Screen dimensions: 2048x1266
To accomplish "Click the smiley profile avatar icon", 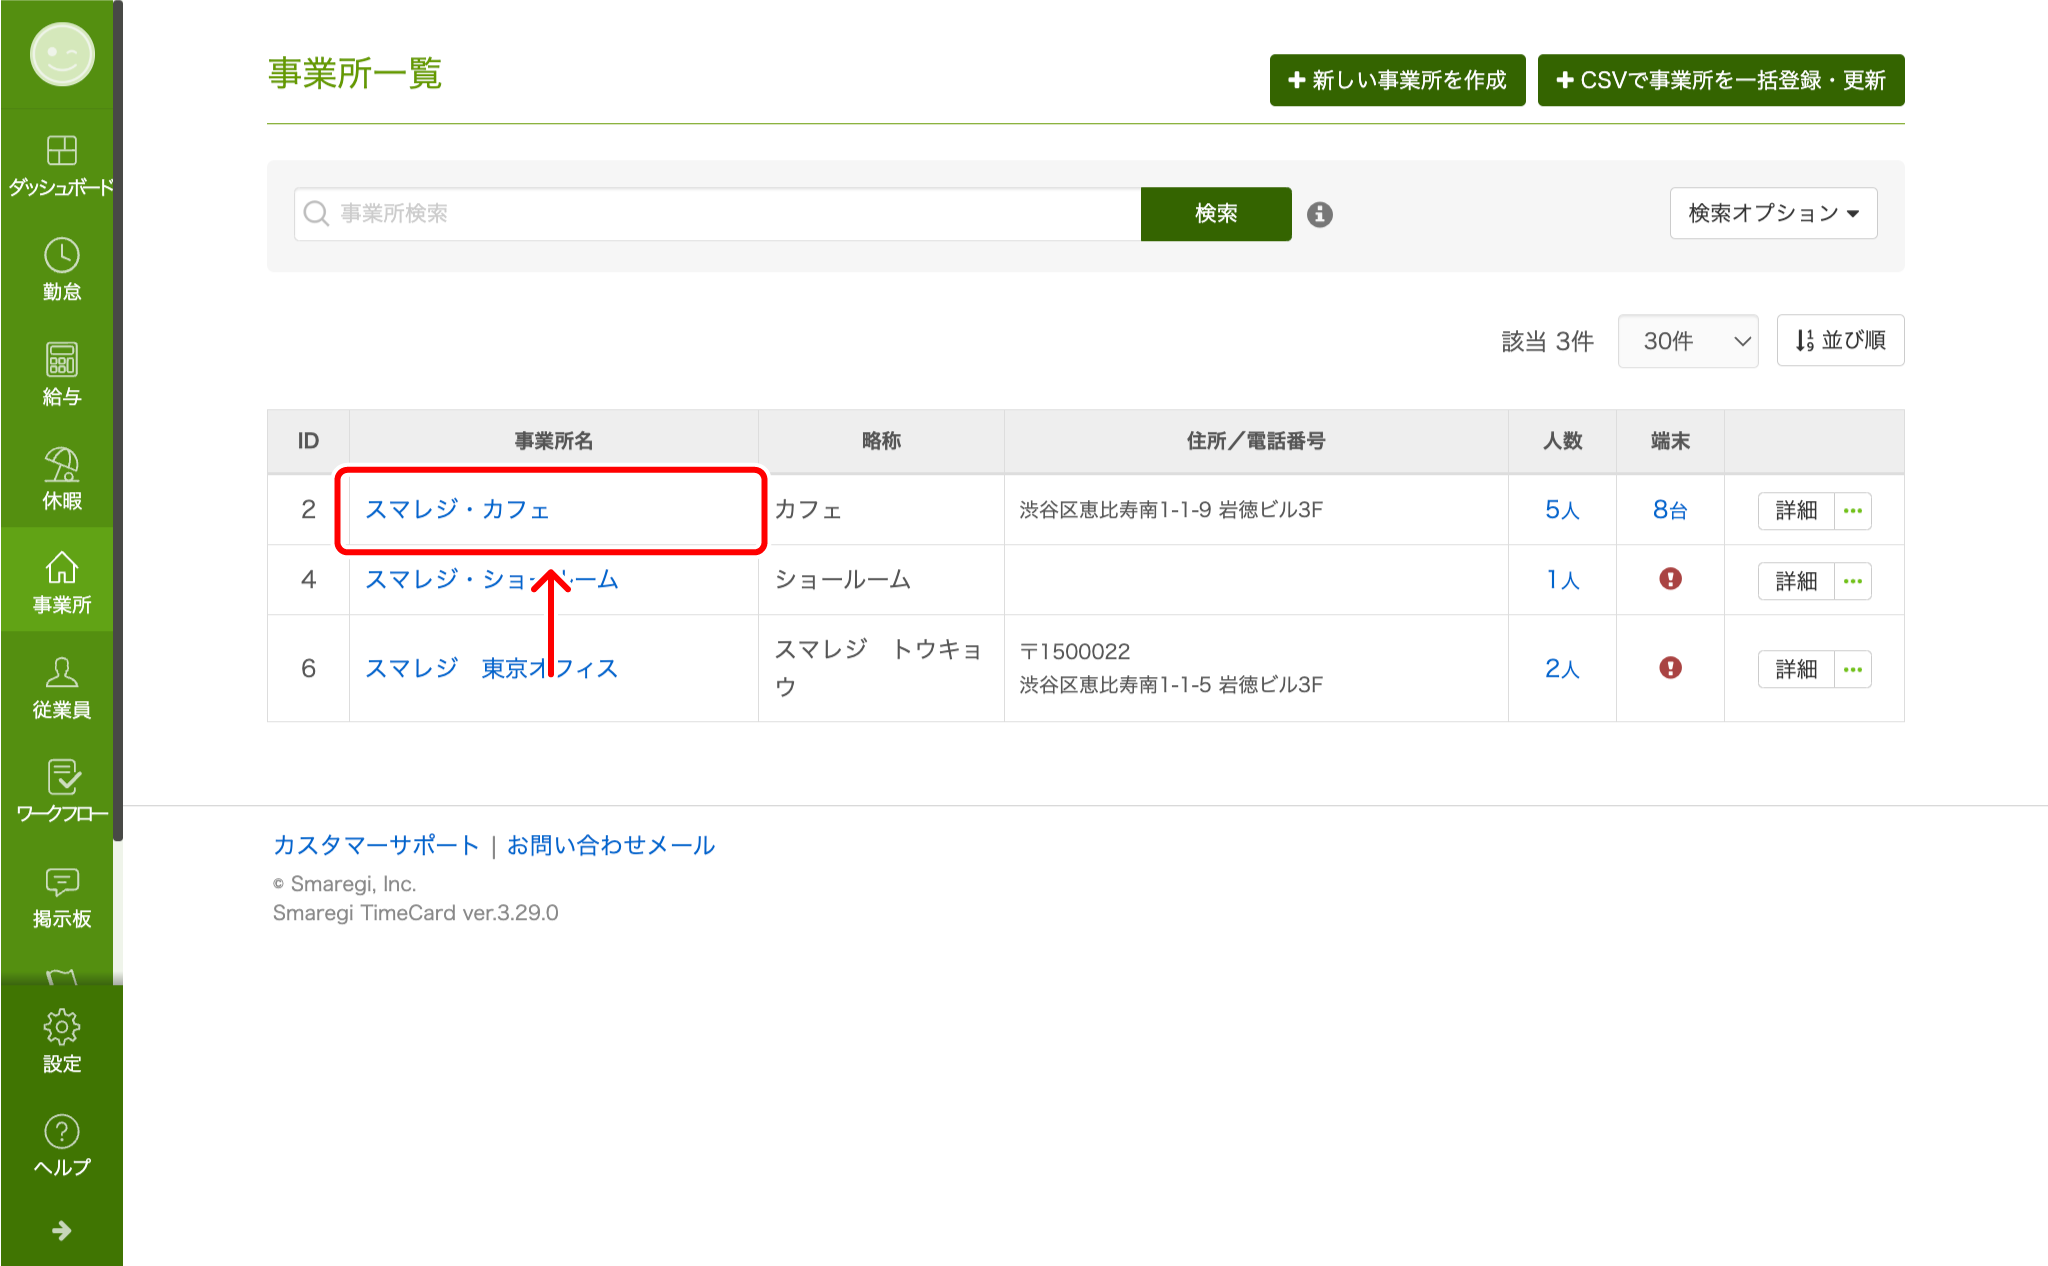I will tap(62, 54).
